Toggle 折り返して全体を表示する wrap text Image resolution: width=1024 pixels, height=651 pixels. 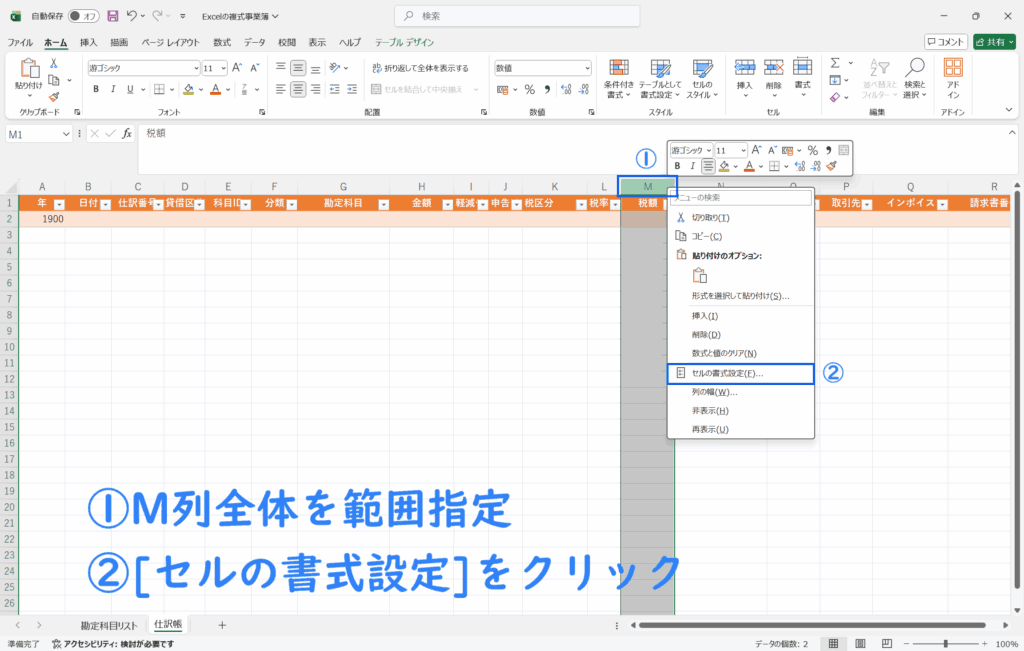coord(419,68)
